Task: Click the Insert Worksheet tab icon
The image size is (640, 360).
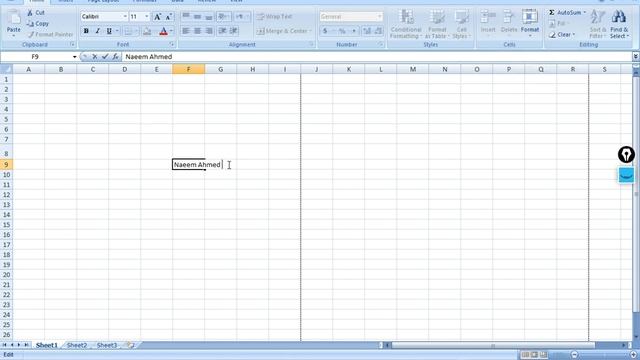Action: point(130,345)
